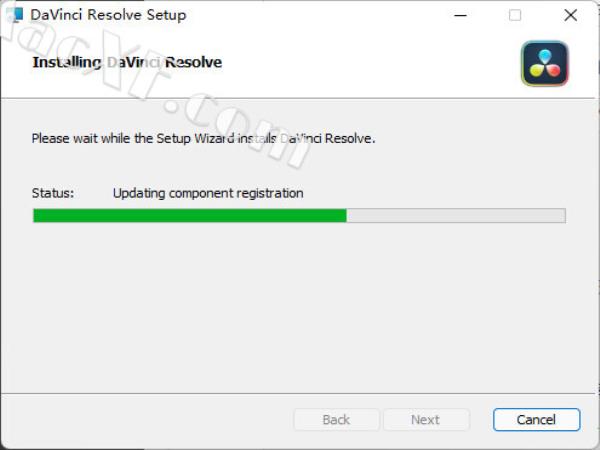Click the disabled Back button
Viewport: 600px width, 450px height.
click(336, 420)
